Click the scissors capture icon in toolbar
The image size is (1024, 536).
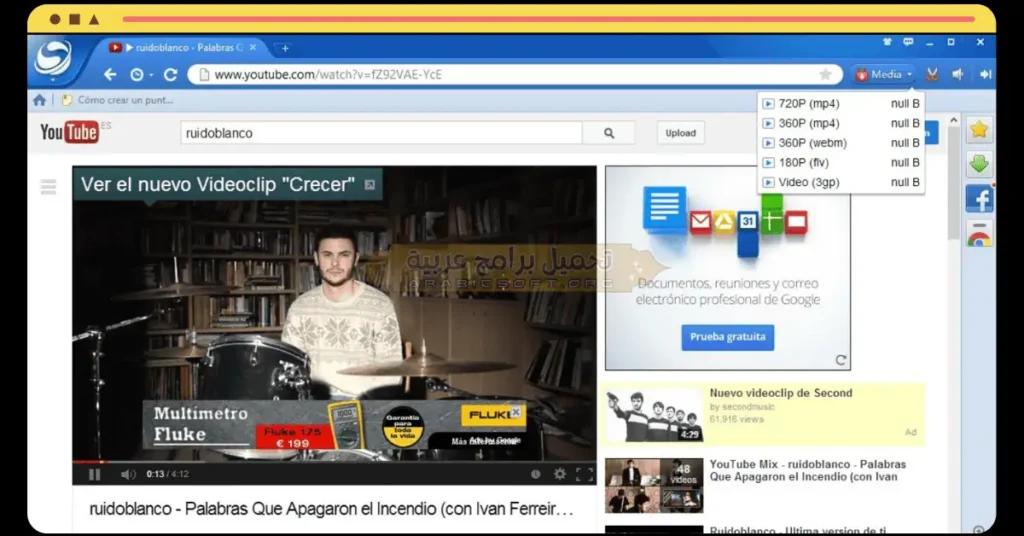pos(932,74)
